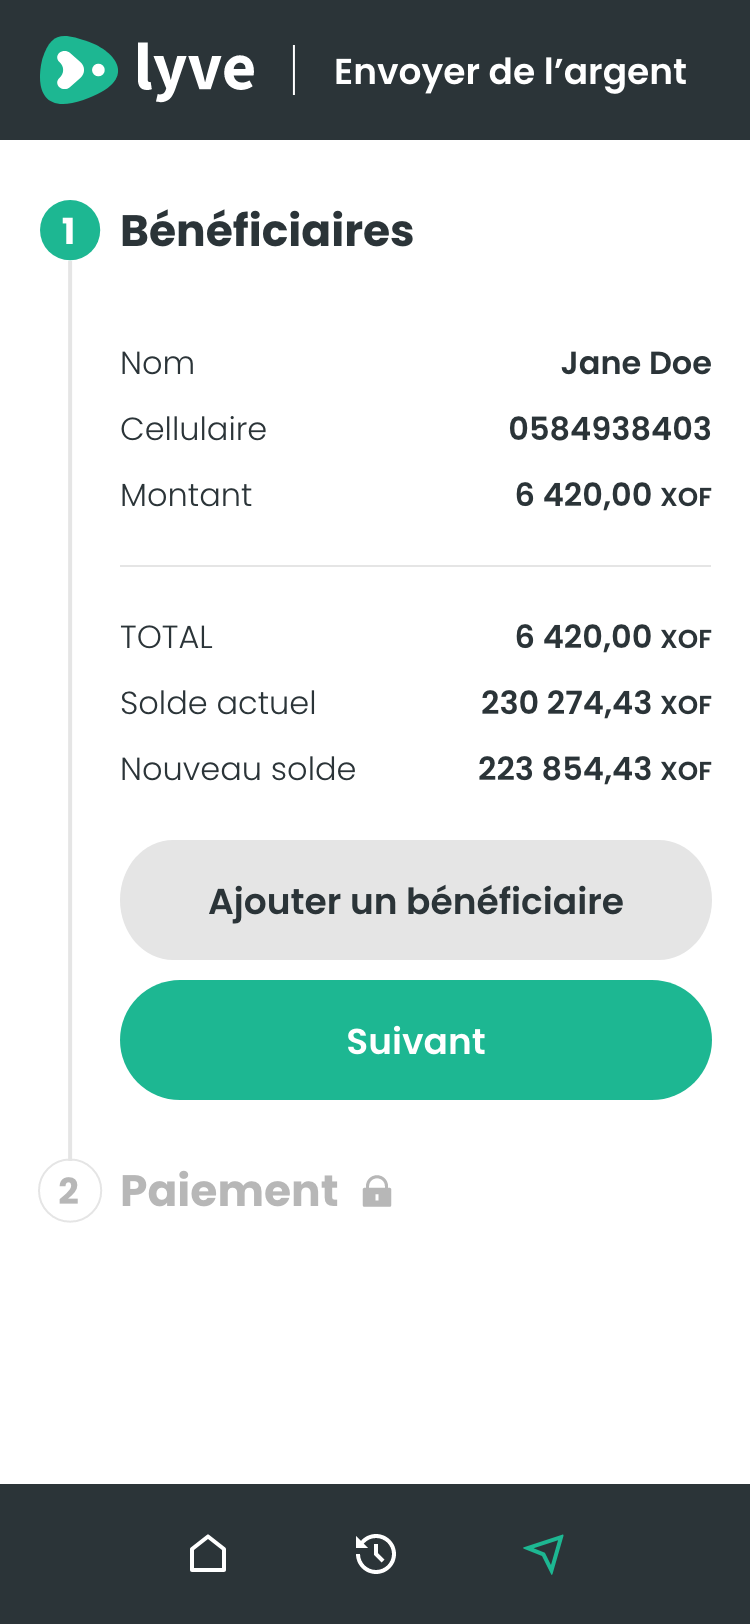This screenshot has height=1624, width=750.
Task: Click the lyve logo icon
Action: (78, 70)
